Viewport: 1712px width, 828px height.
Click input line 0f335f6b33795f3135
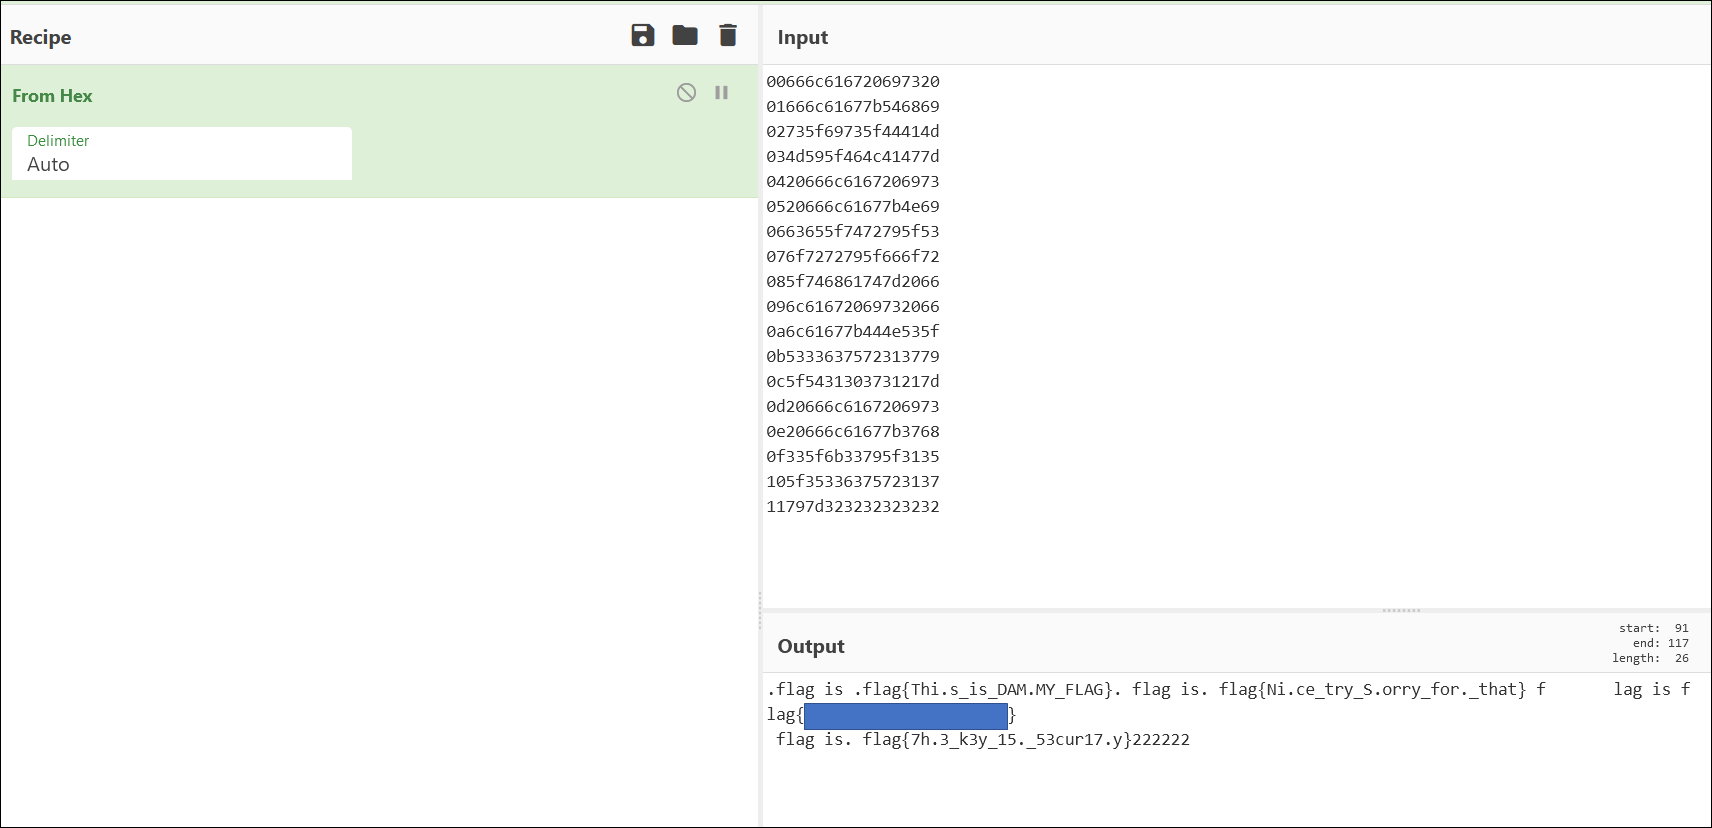(853, 456)
